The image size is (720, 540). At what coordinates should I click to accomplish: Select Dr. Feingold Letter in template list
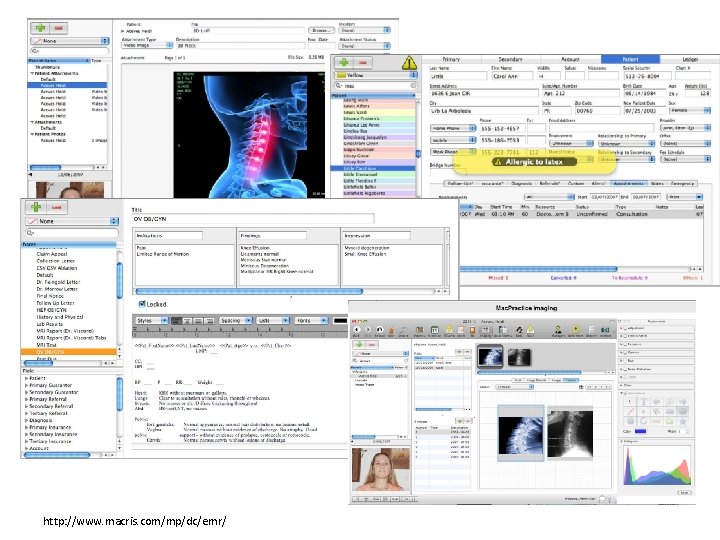[58, 282]
